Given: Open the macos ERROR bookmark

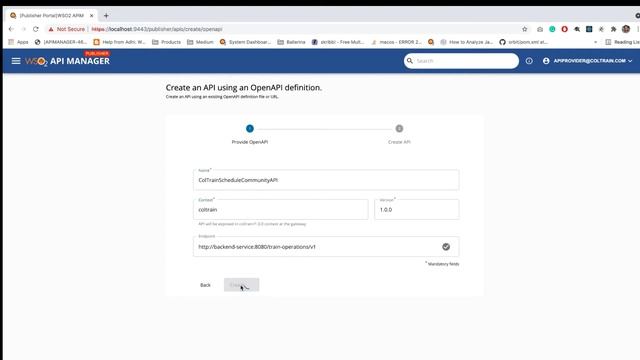Looking at the screenshot, I should [x=396, y=42].
